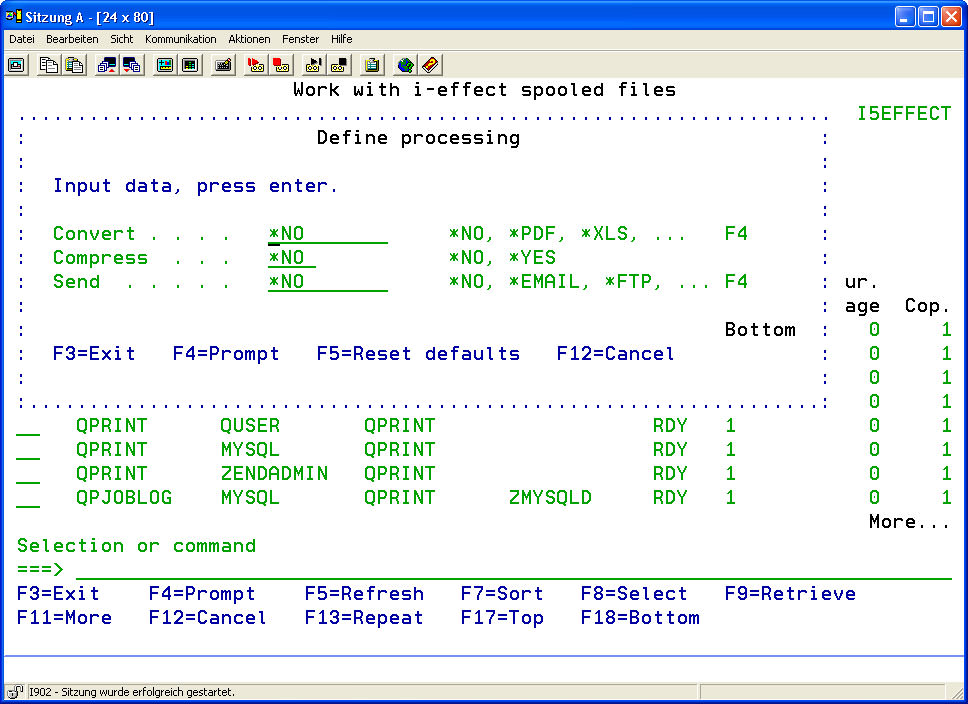Start macro recording with red play icon
Viewport: 968px width, 704px height.
pyautogui.click(x=256, y=65)
